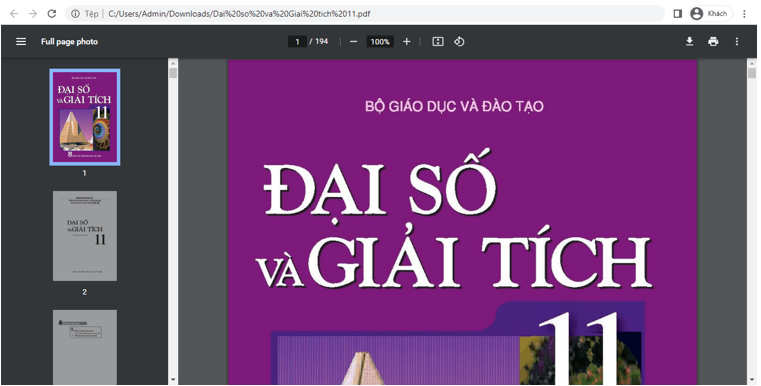This screenshot has width=761, height=386.
Task: Select the Full page photo title
Action: (69, 42)
